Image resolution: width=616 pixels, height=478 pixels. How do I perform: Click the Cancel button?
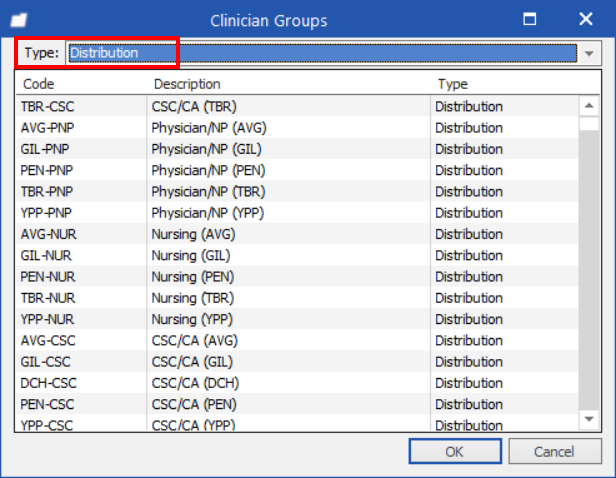(x=554, y=451)
